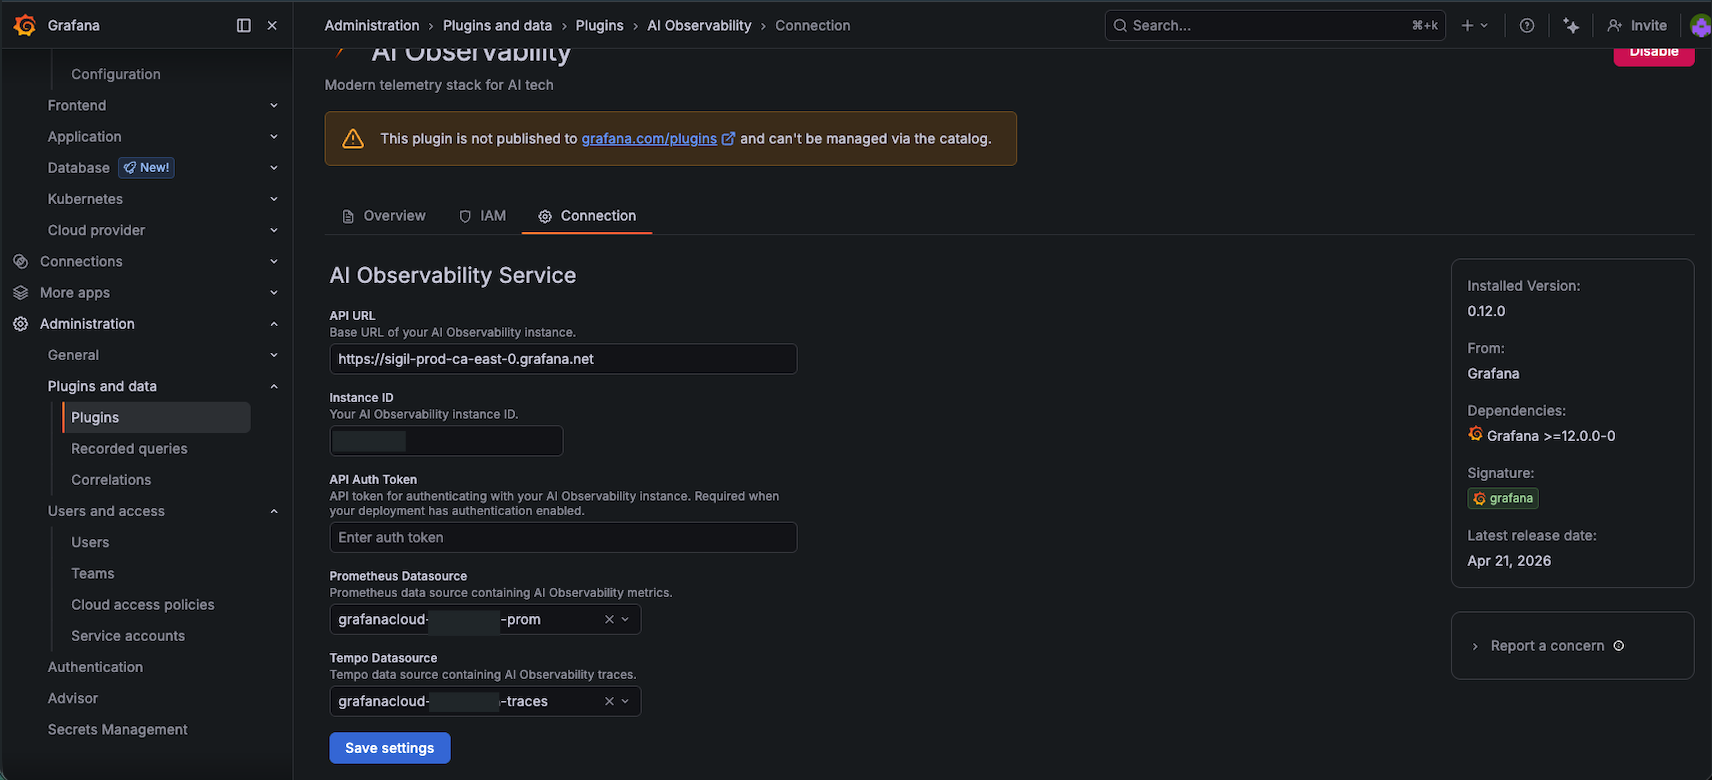Go to Administration breadcrumb

(372, 25)
